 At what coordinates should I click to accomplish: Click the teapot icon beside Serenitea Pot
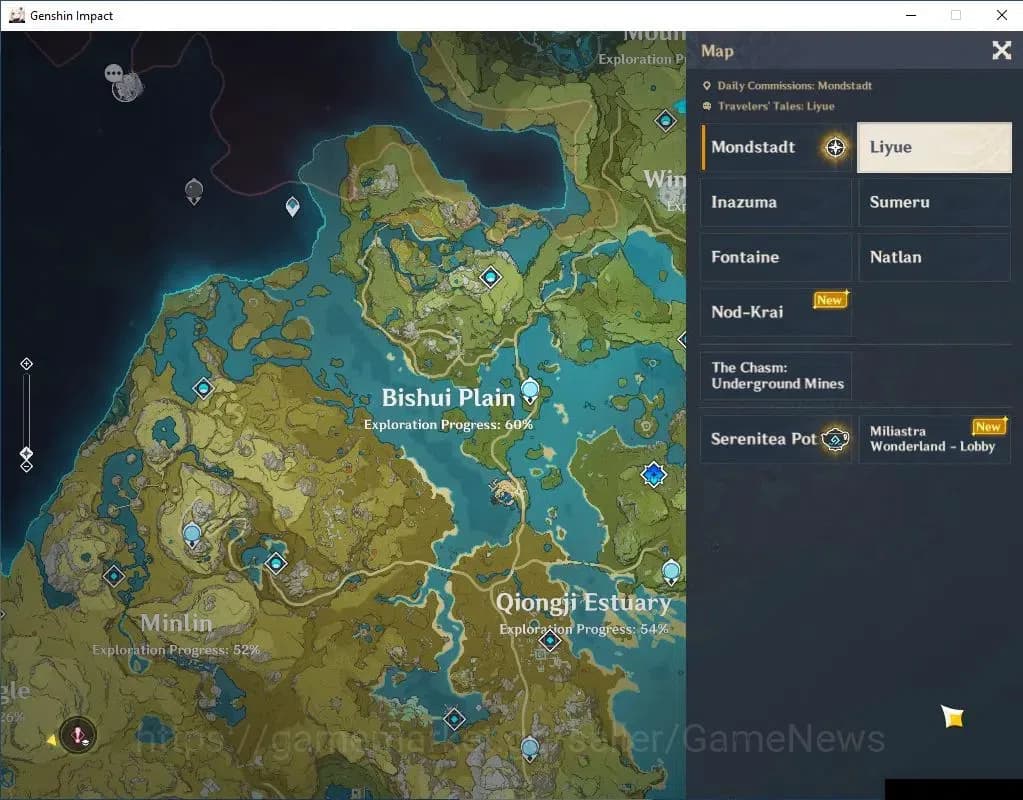click(835, 439)
